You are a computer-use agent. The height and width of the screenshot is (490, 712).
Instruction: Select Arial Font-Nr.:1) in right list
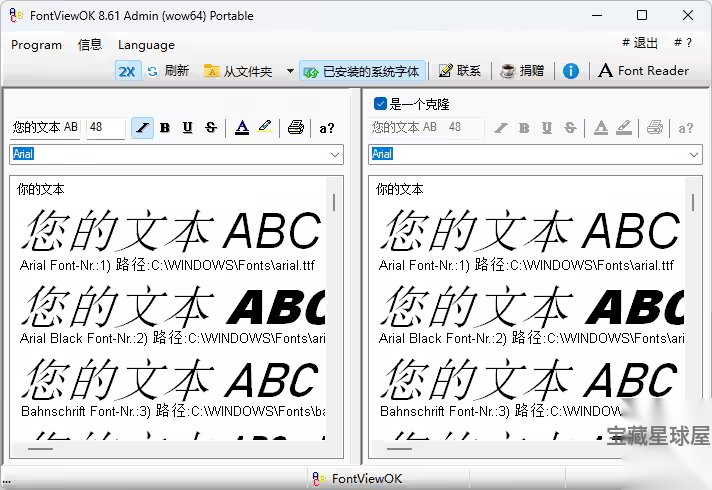(526, 265)
